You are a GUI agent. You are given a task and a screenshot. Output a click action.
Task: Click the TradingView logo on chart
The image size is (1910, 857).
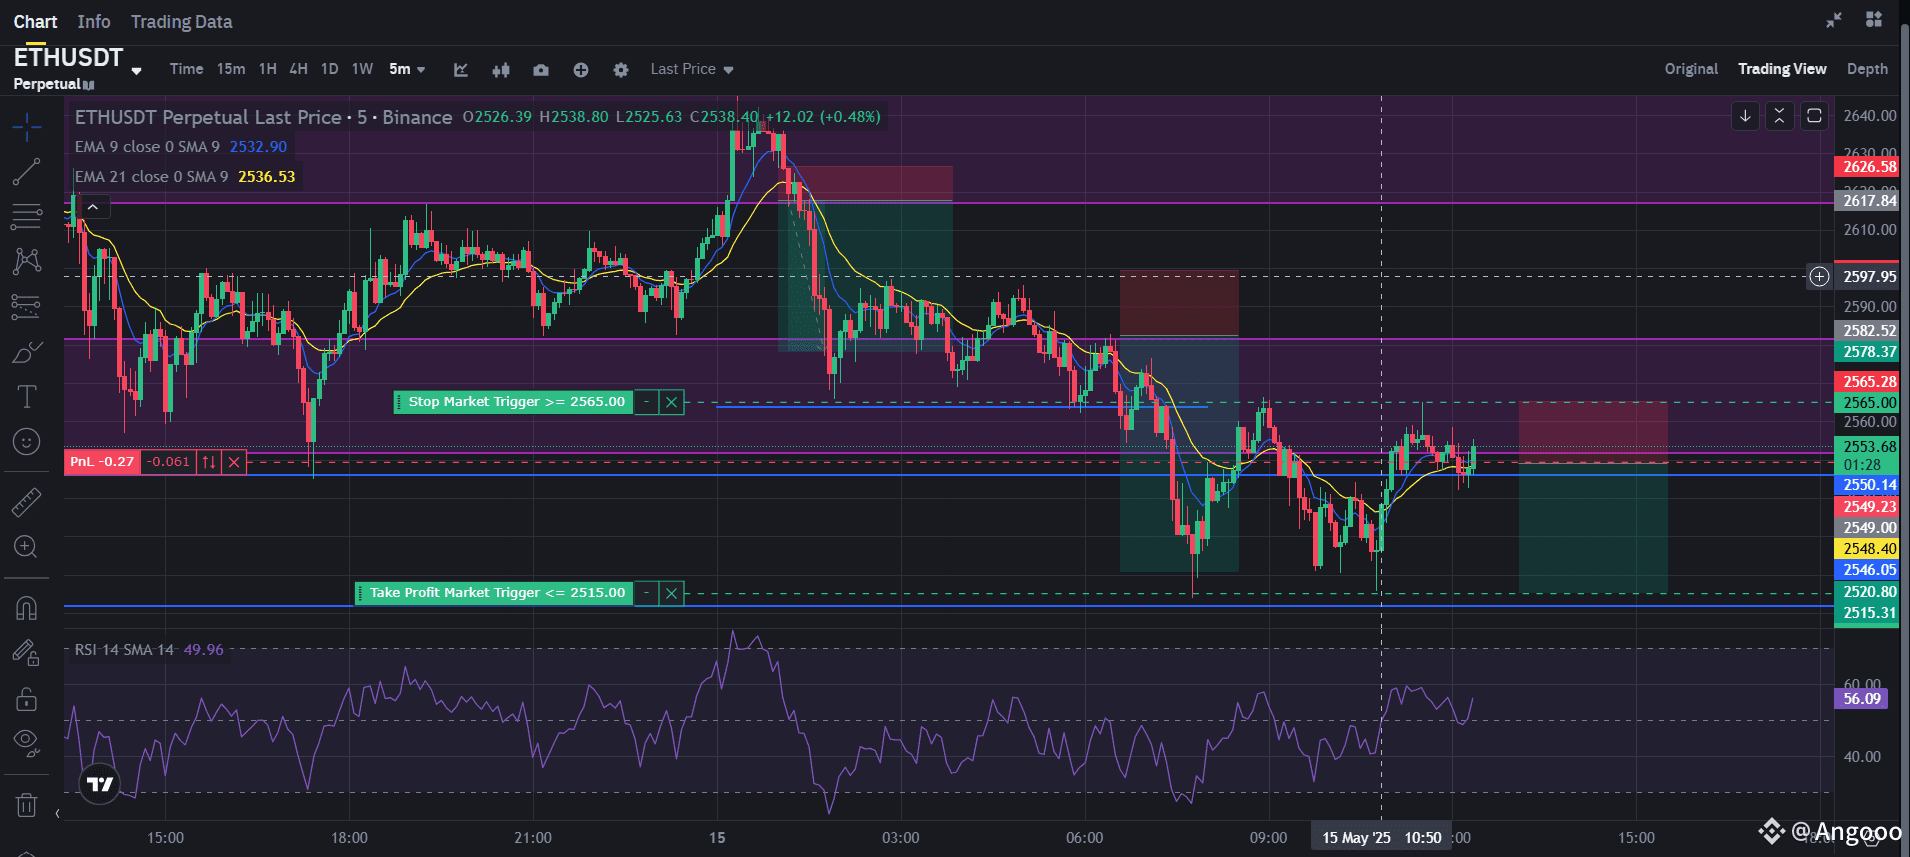click(100, 784)
